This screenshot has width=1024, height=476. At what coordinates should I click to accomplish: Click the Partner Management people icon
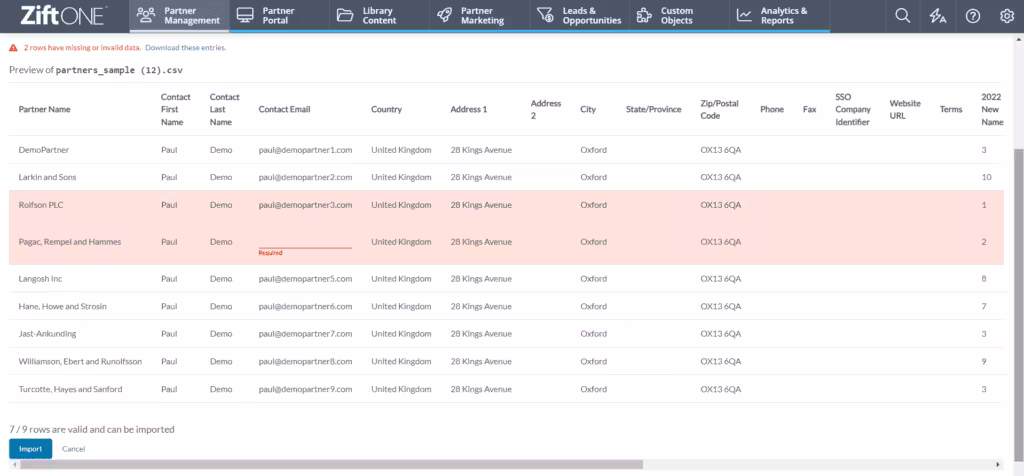(x=146, y=15)
